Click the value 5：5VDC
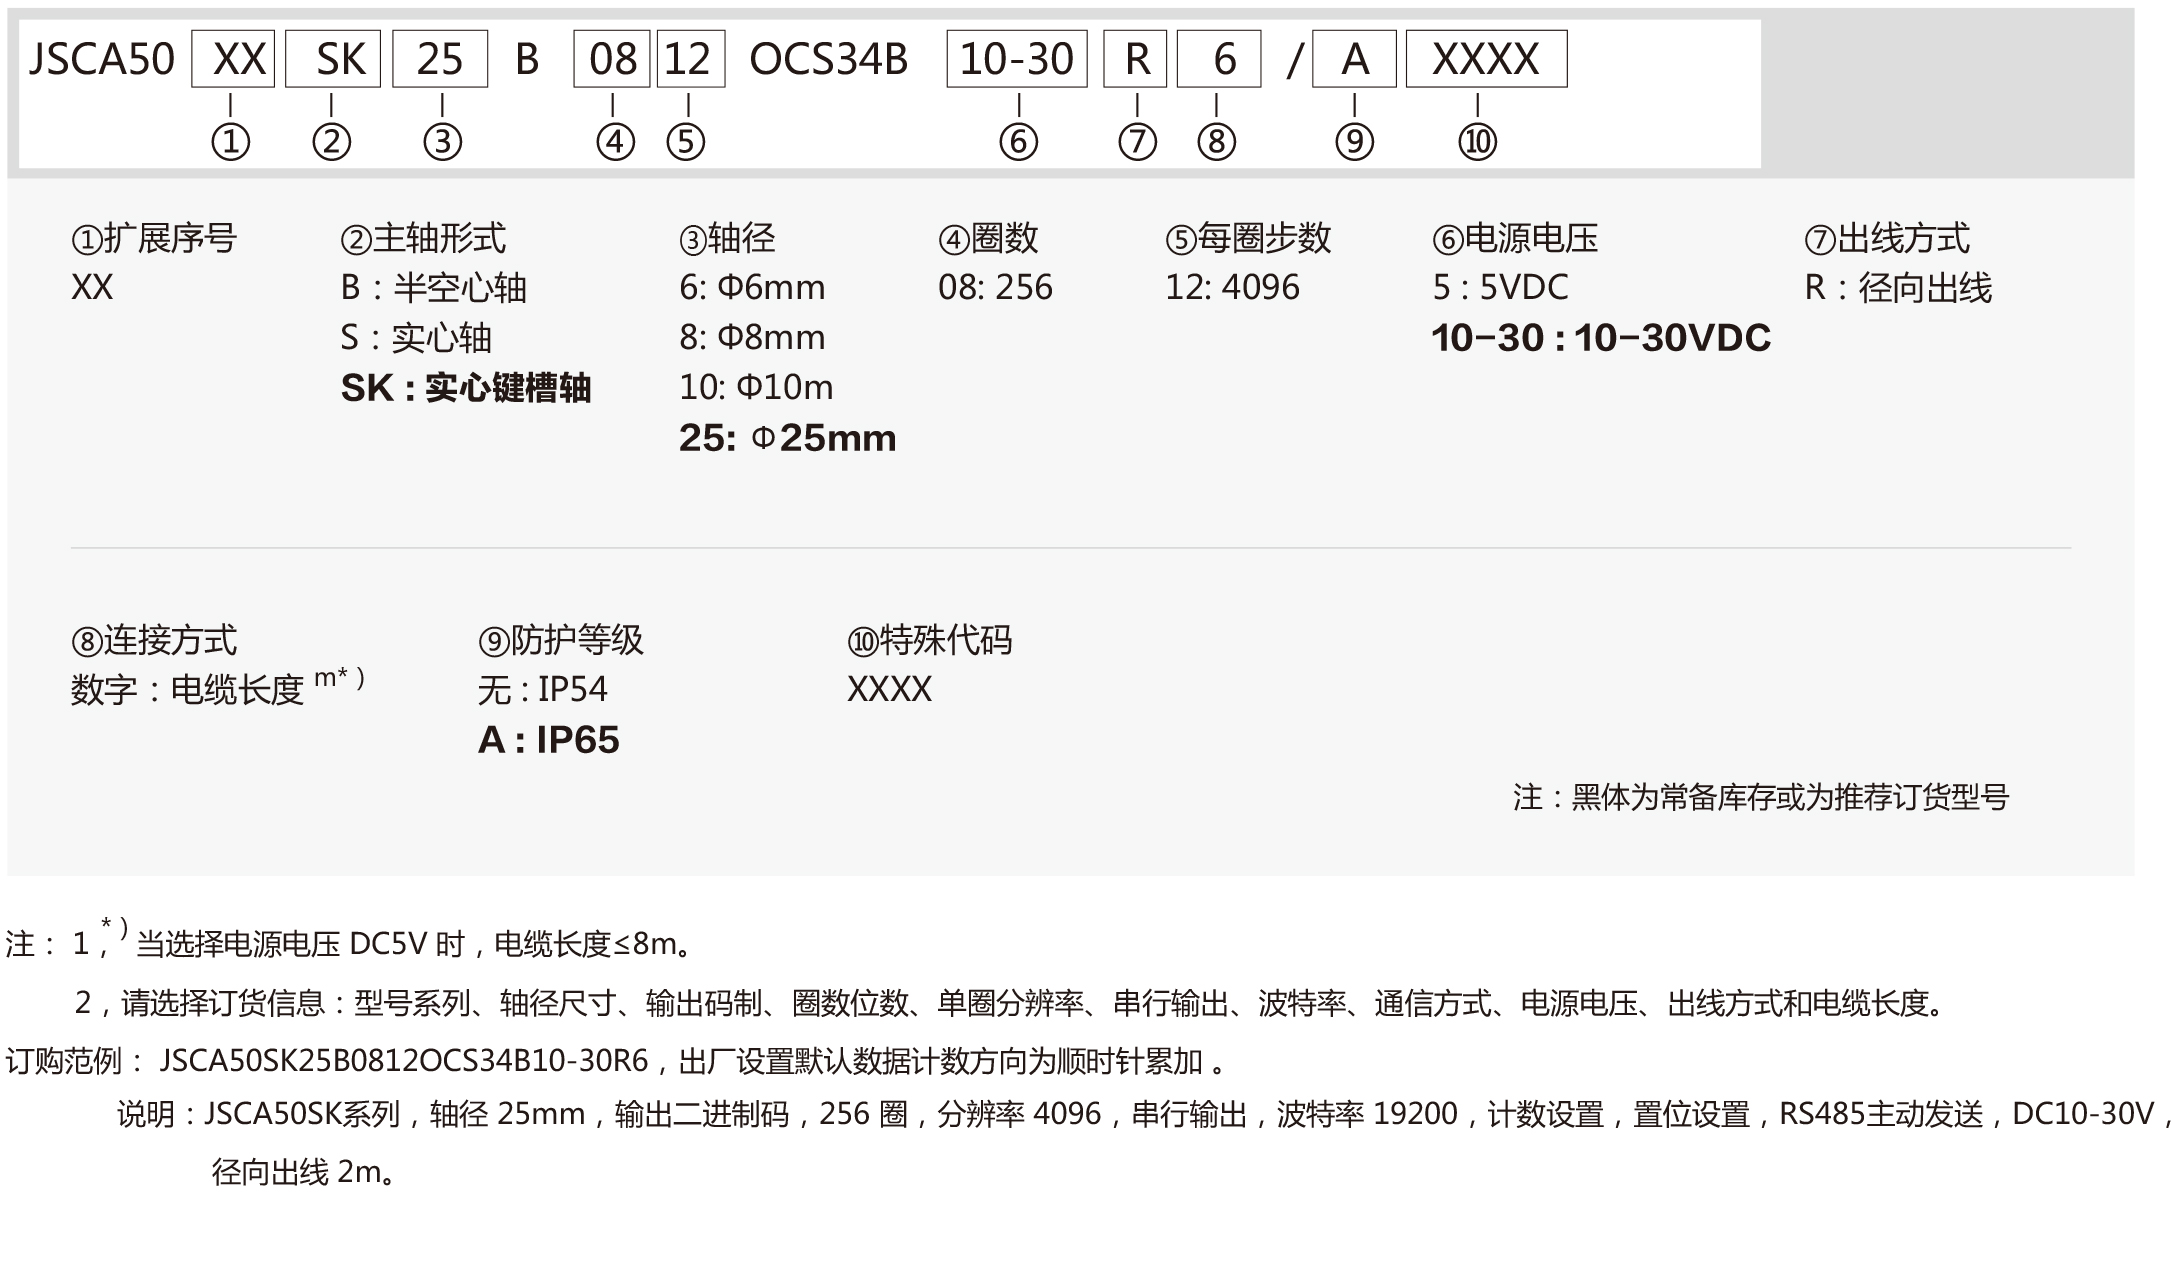This screenshot has height=1262, width=2171. click(1500, 288)
